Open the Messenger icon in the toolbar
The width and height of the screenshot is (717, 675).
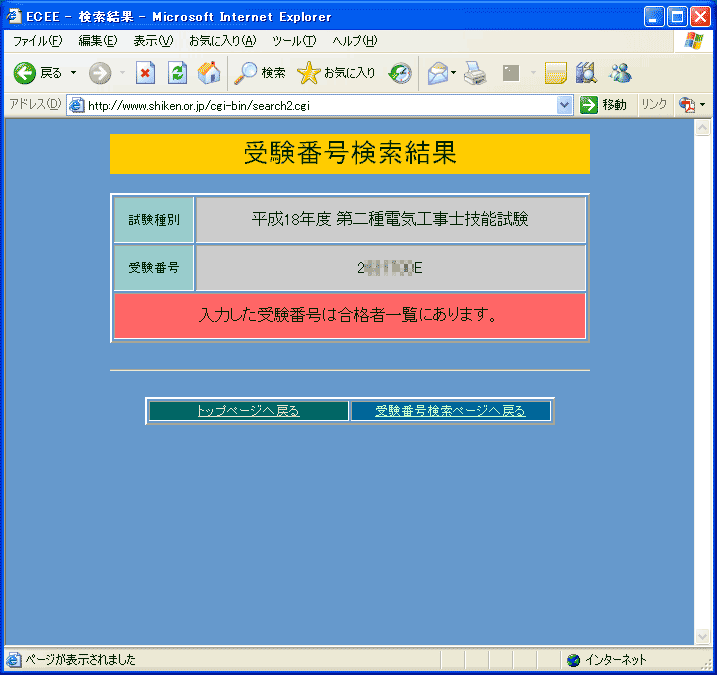[620, 73]
